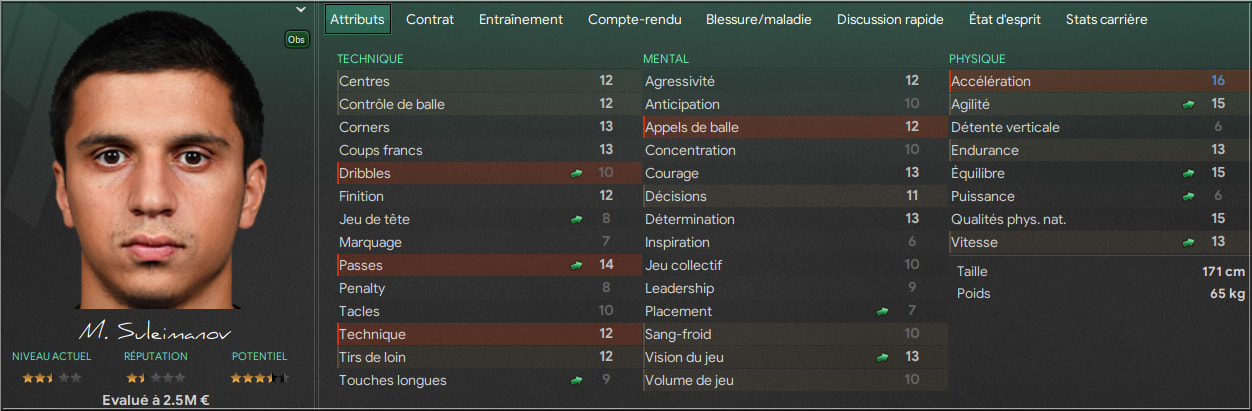Select the highlighted Accélération attribute row
This screenshot has height=411, width=1252.
(1098, 81)
